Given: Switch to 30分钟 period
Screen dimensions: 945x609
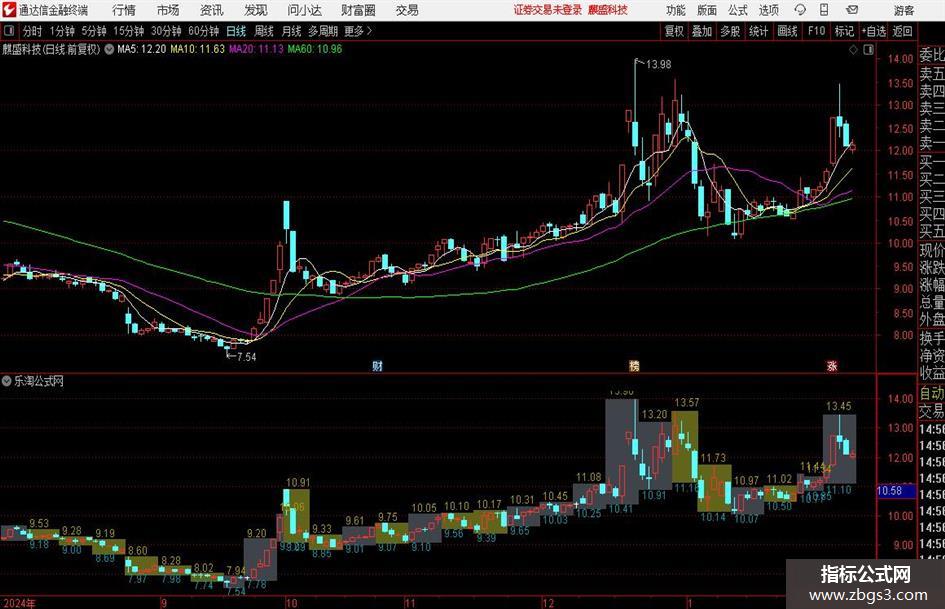Looking at the screenshot, I should [166, 31].
